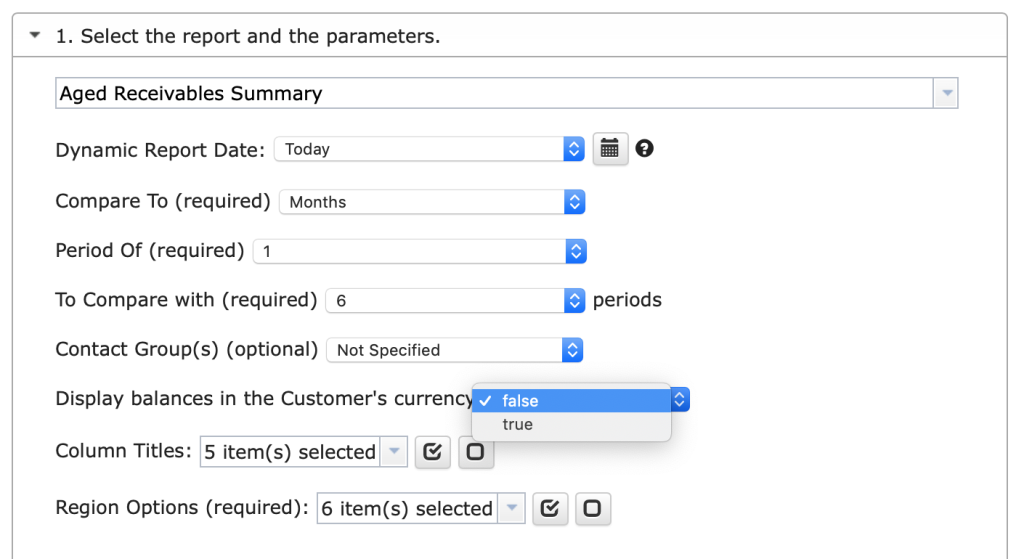The image size is (1024, 559).
Task: Open the Period Of dropdown
Action: (419, 251)
